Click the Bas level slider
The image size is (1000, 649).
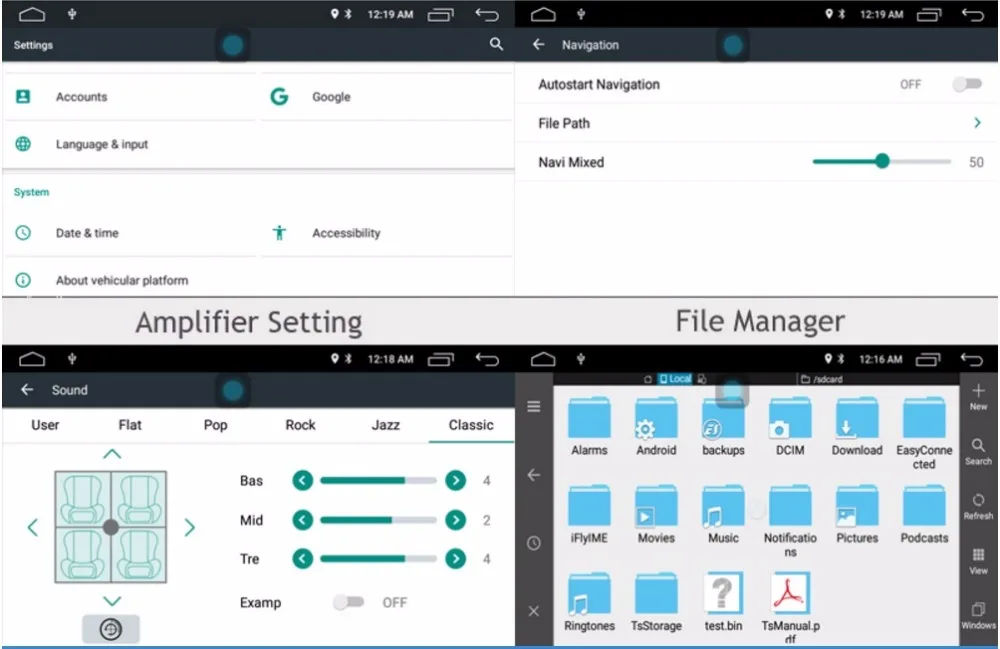378,480
